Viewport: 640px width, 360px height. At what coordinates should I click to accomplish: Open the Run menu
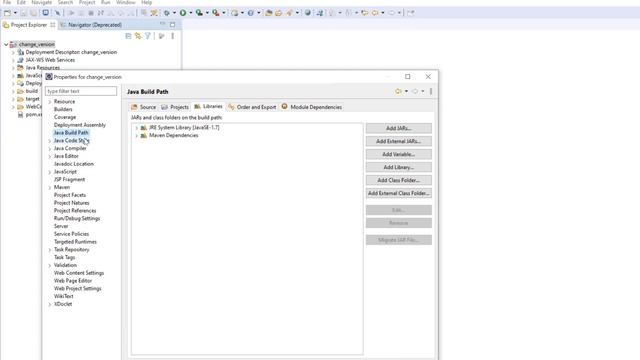[106, 2]
